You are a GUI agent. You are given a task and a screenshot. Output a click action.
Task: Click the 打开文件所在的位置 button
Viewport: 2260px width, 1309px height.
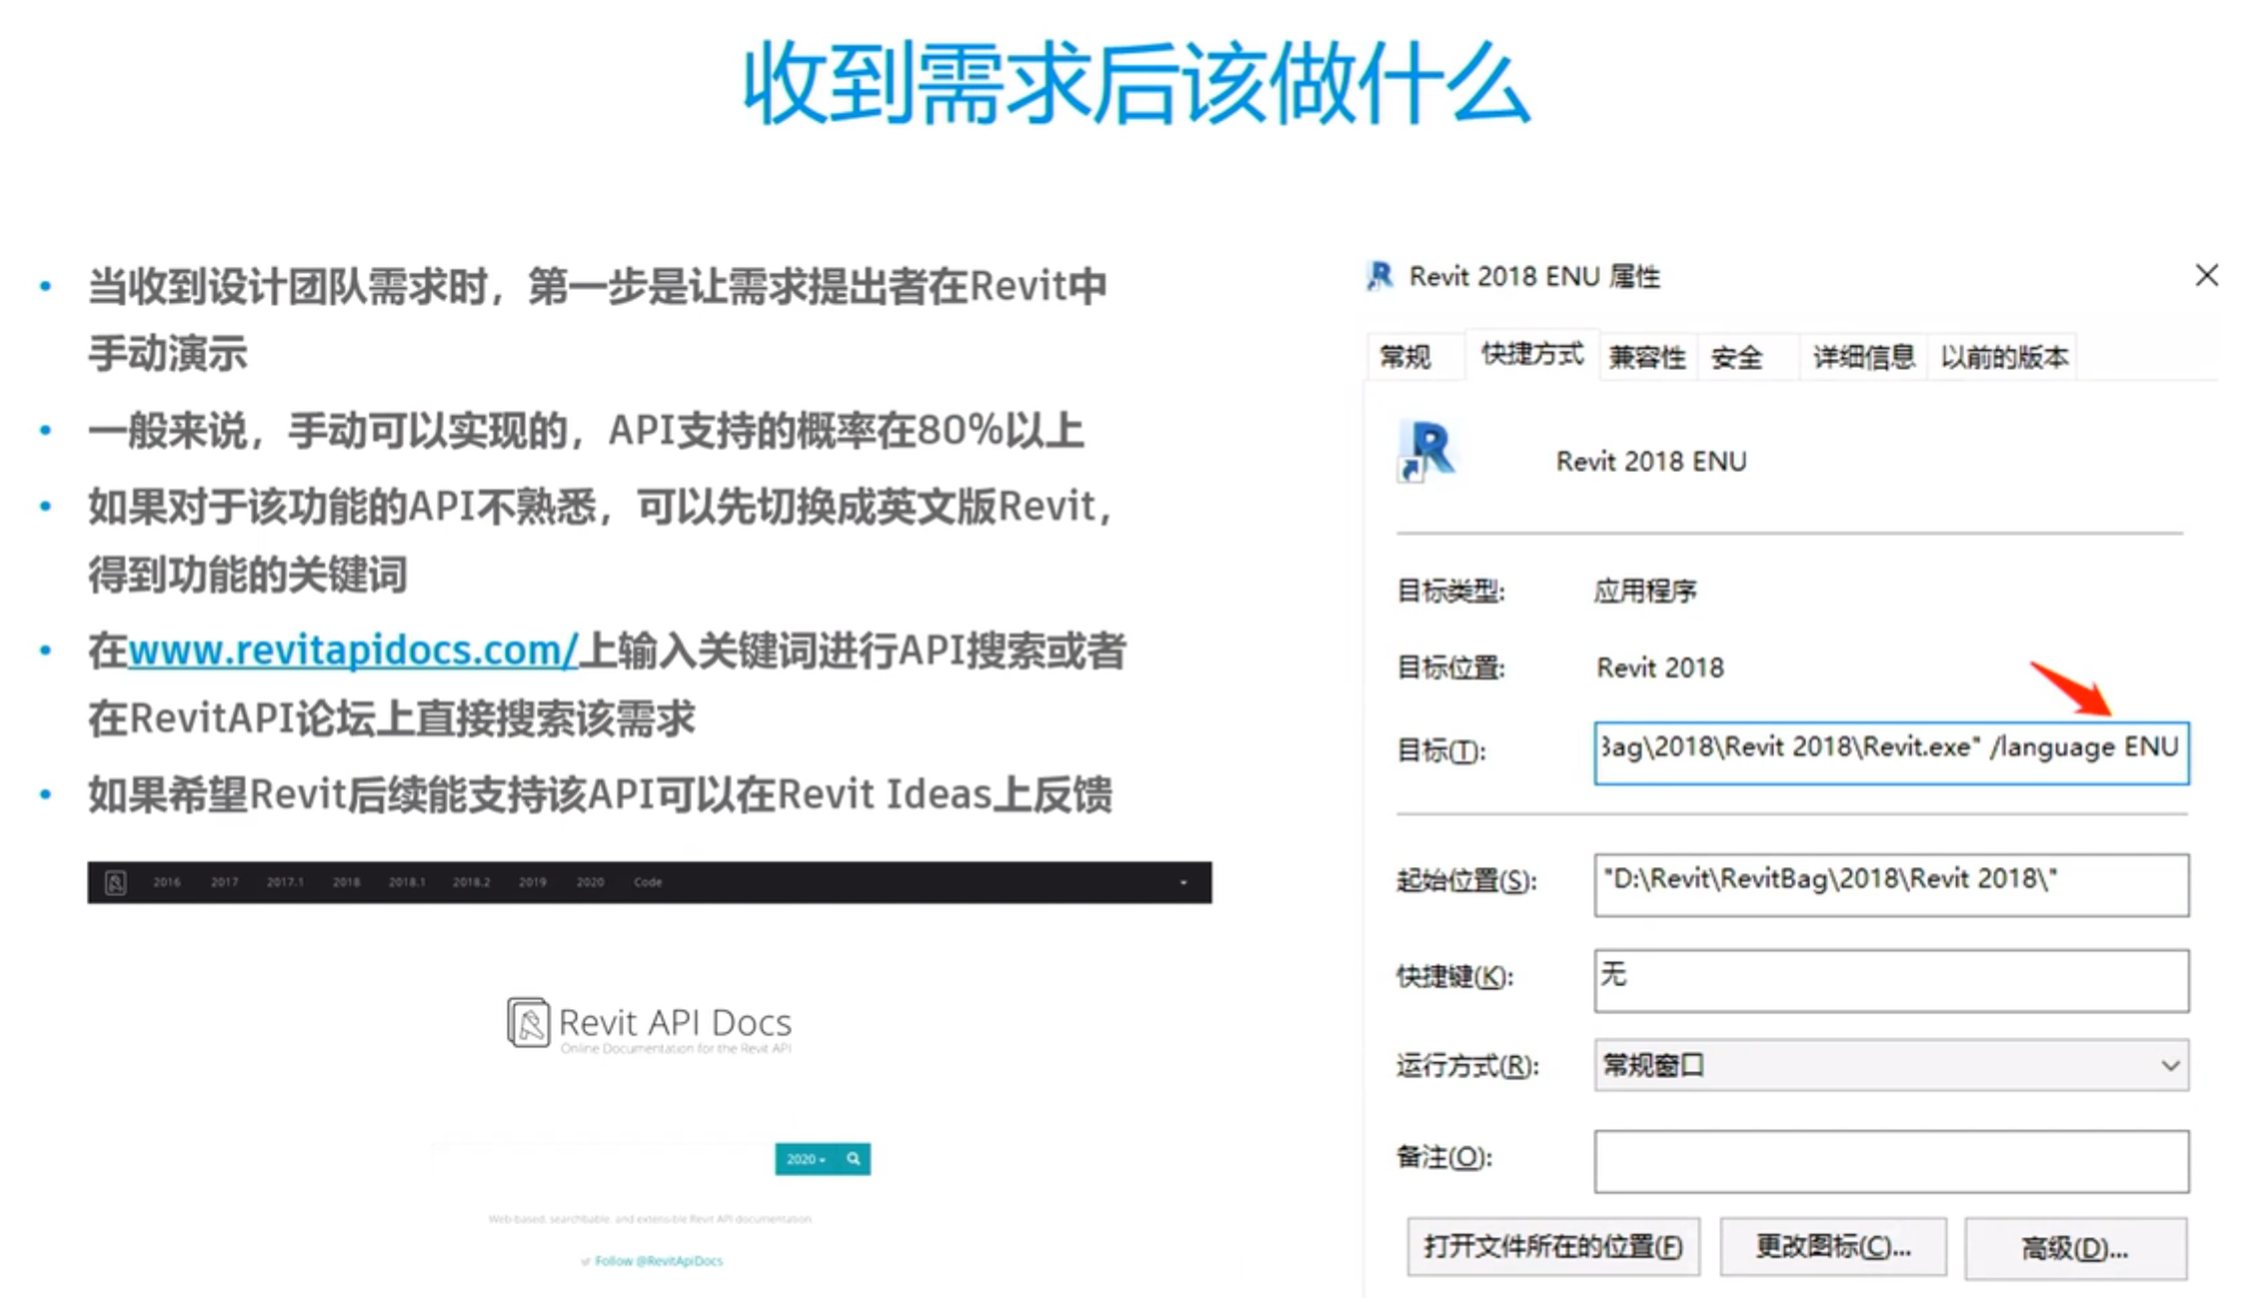(x=1552, y=1247)
